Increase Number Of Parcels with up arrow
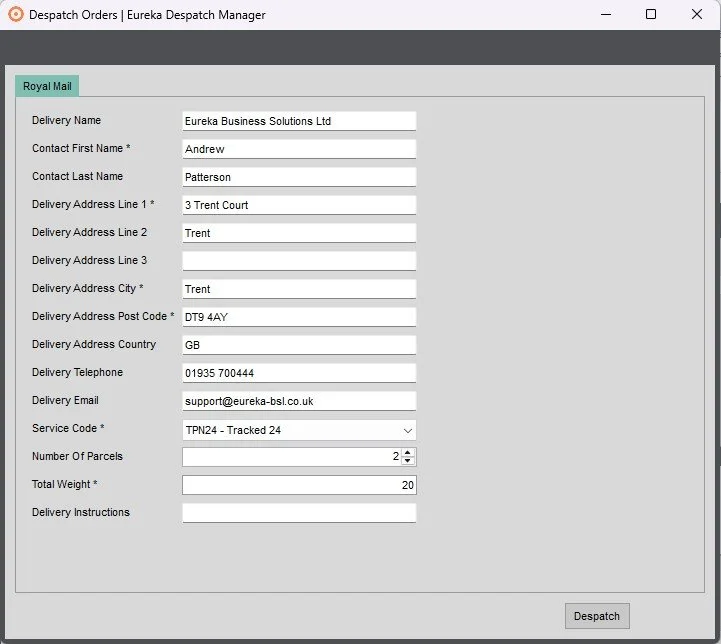 407,453
